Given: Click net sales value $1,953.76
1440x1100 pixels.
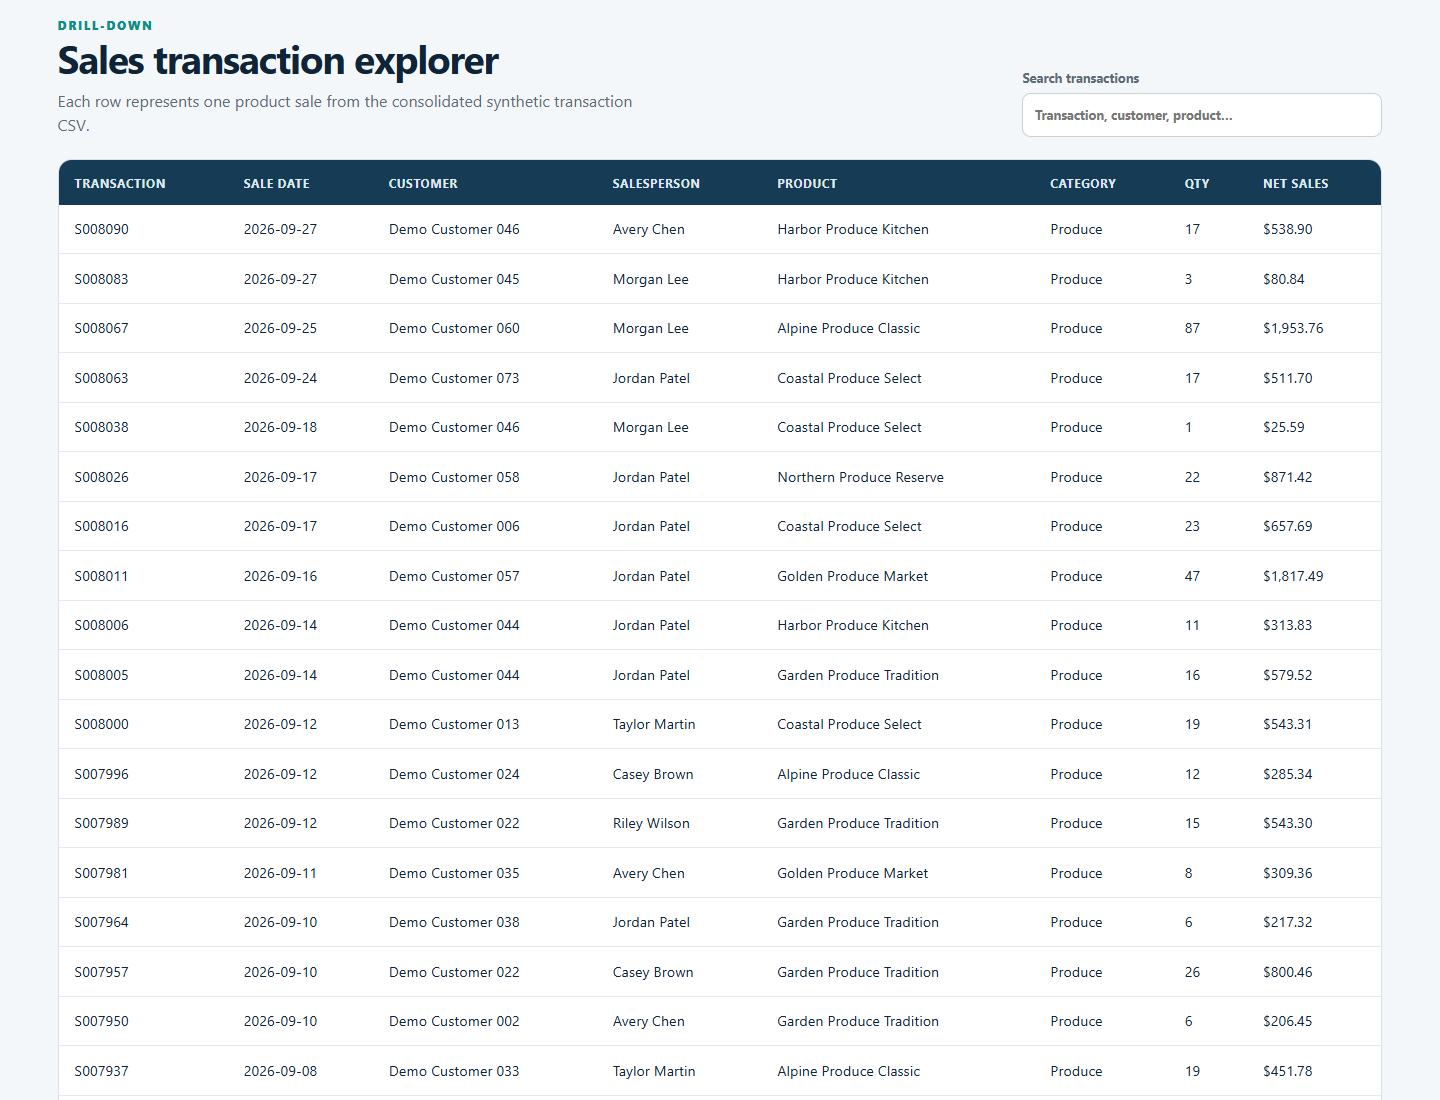Looking at the screenshot, I should [x=1293, y=328].
